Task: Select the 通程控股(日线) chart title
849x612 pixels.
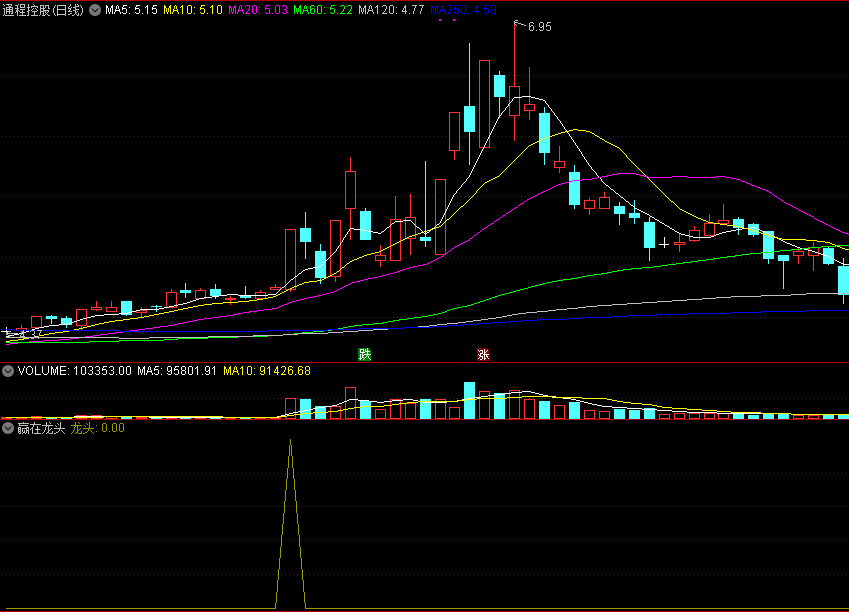Action: coord(43,10)
